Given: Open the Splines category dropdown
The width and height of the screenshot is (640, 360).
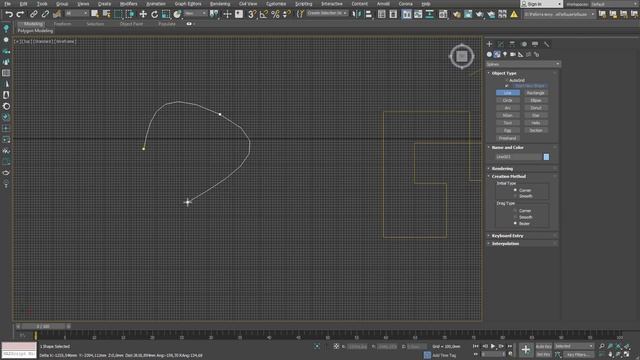Looking at the screenshot, I should [x=523, y=64].
